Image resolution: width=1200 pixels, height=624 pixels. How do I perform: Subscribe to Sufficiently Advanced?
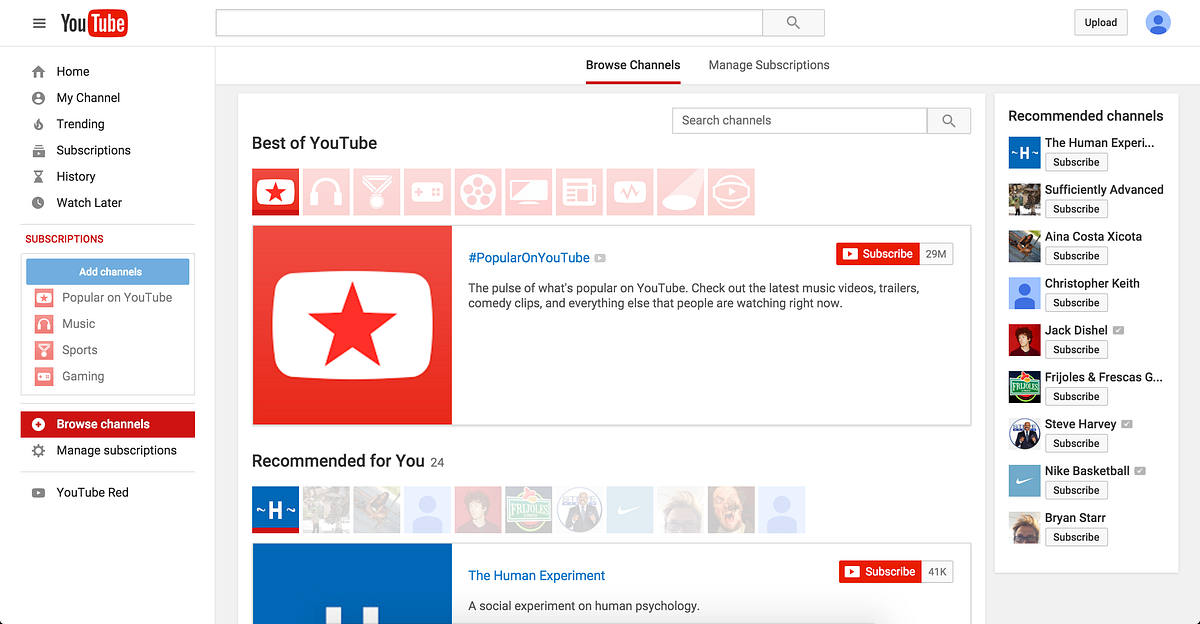pyautogui.click(x=1076, y=209)
